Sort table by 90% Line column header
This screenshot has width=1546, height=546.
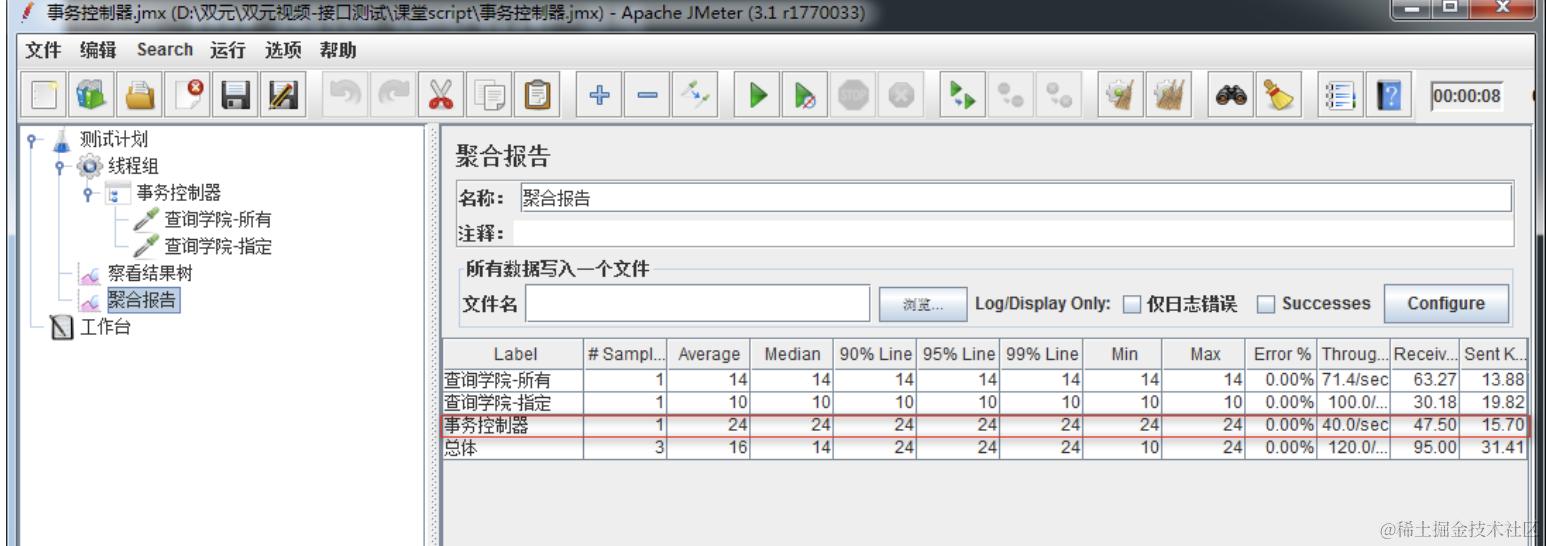click(873, 354)
